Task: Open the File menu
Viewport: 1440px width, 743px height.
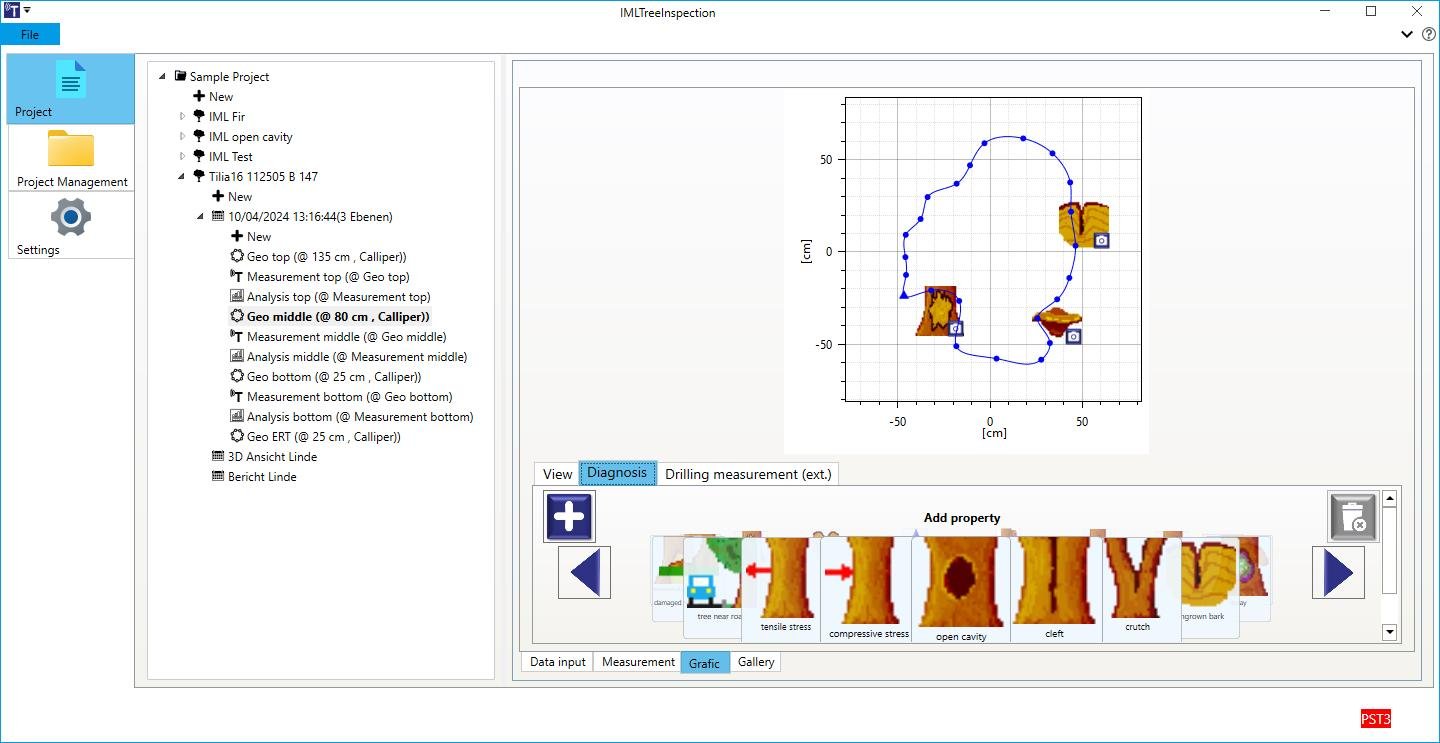Action: coord(30,34)
